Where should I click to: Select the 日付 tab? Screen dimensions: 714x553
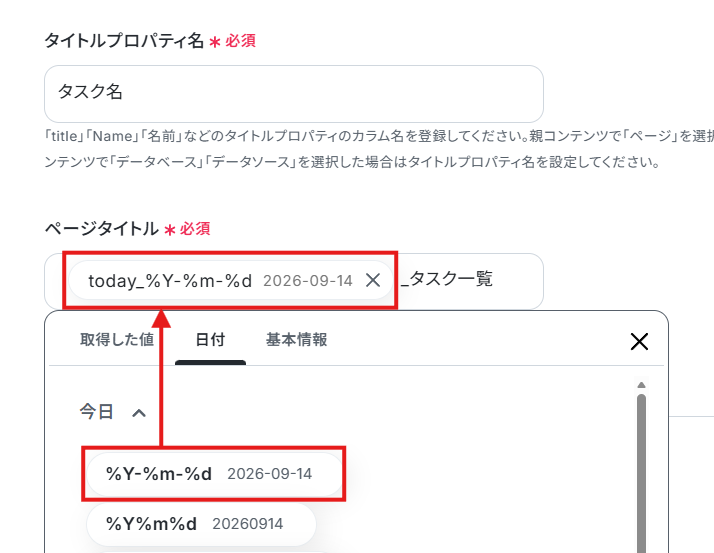click(x=210, y=340)
